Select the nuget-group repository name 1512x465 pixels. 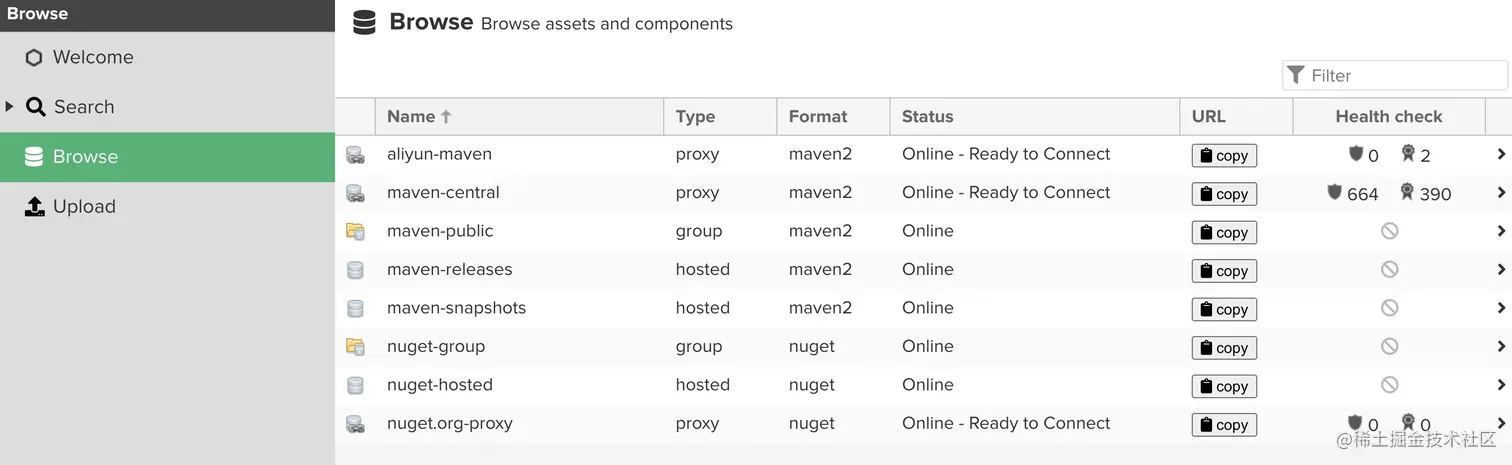[x=436, y=346]
